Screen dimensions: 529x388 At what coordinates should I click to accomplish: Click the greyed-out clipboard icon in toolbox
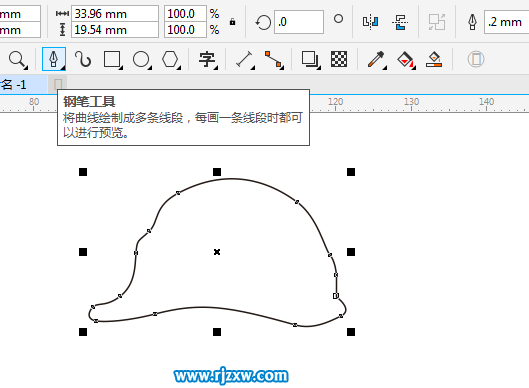476,59
